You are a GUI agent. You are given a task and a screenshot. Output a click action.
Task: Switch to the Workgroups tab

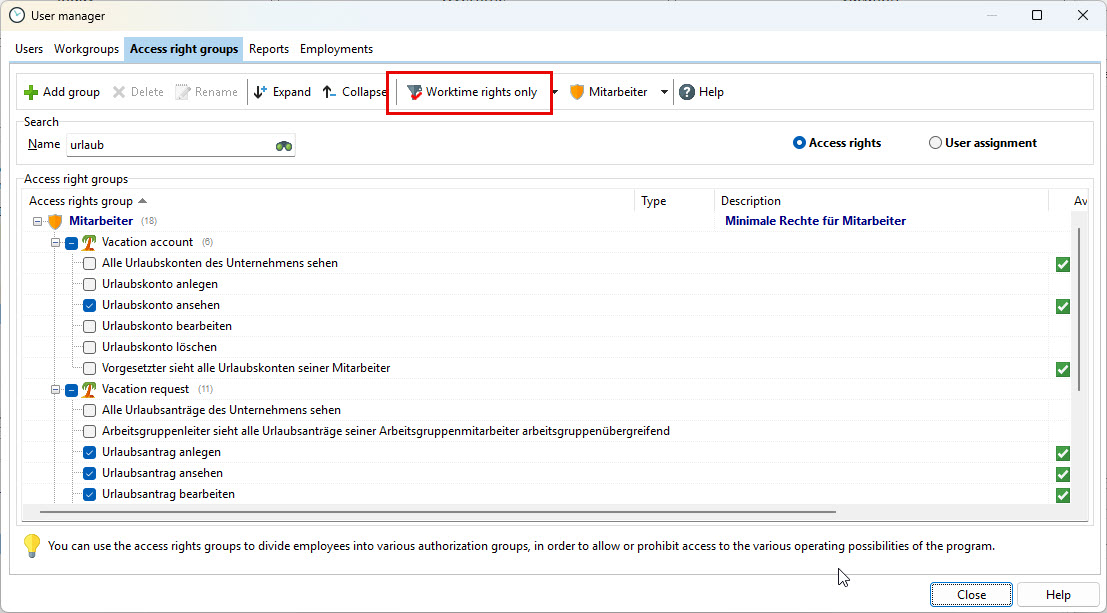tap(85, 49)
